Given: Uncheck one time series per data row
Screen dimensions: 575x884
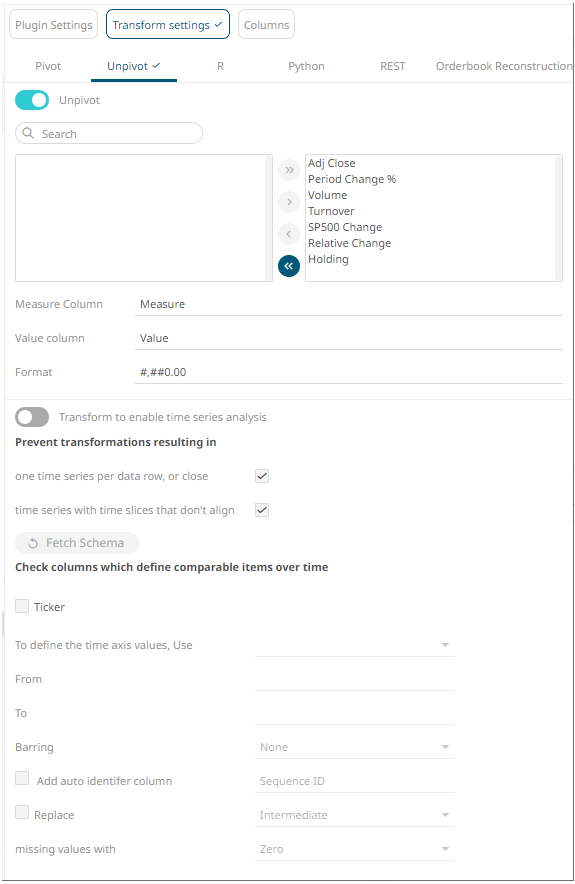Looking at the screenshot, I should point(262,476).
